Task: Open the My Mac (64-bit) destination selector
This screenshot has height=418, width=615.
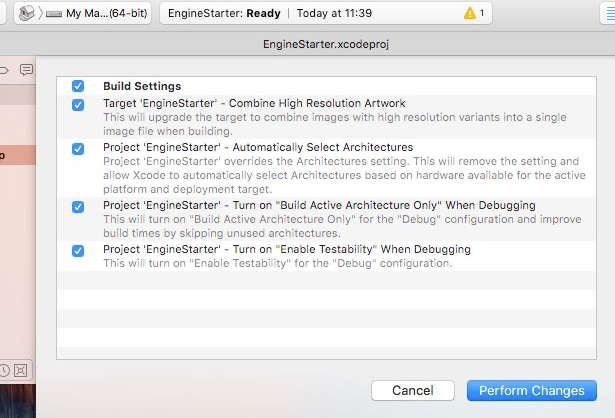Action: tap(100, 14)
